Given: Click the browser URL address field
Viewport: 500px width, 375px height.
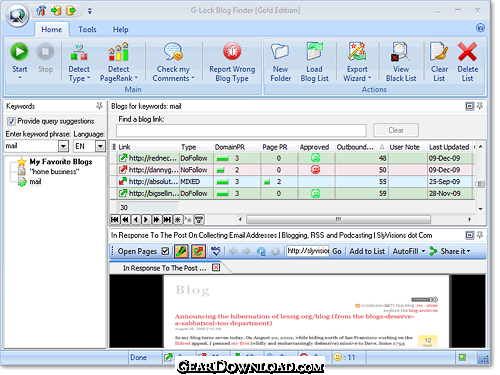Looking at the screenshot, I should click(308, 251).
